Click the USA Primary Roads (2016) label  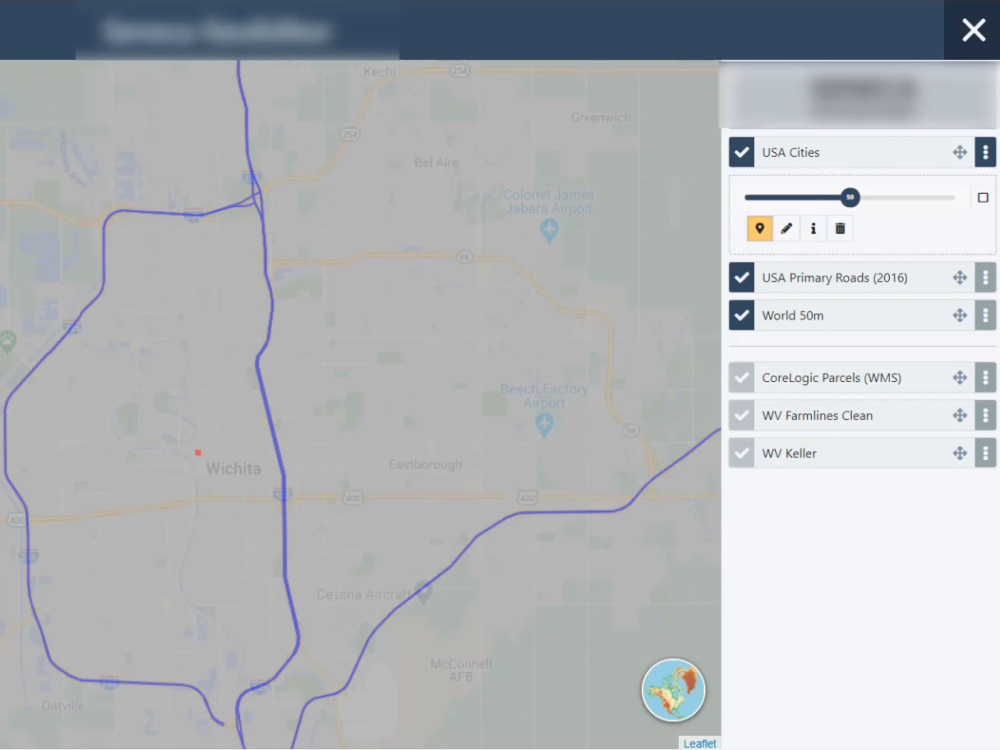[834, 277]
